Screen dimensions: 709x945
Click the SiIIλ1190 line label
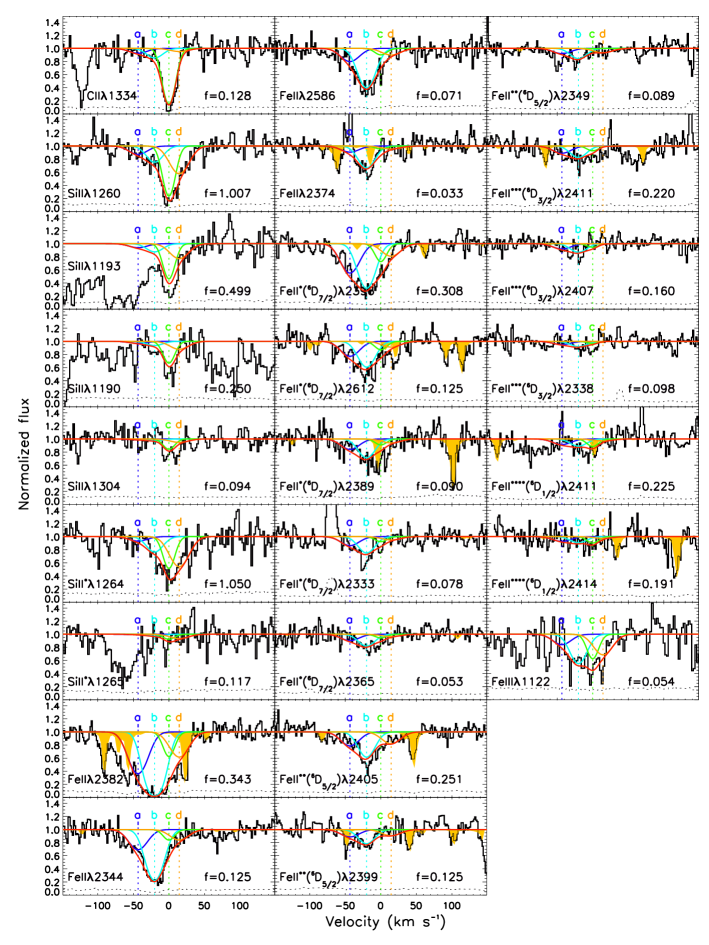coord(94,389)
